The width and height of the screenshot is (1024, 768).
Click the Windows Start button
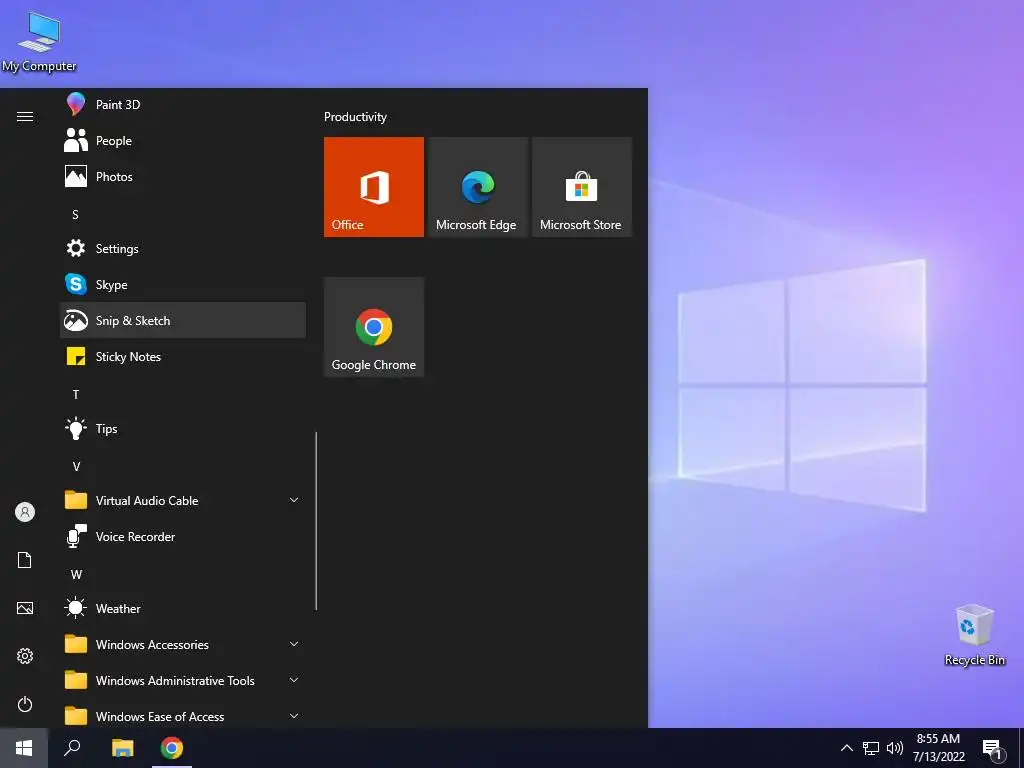point(24,748)
